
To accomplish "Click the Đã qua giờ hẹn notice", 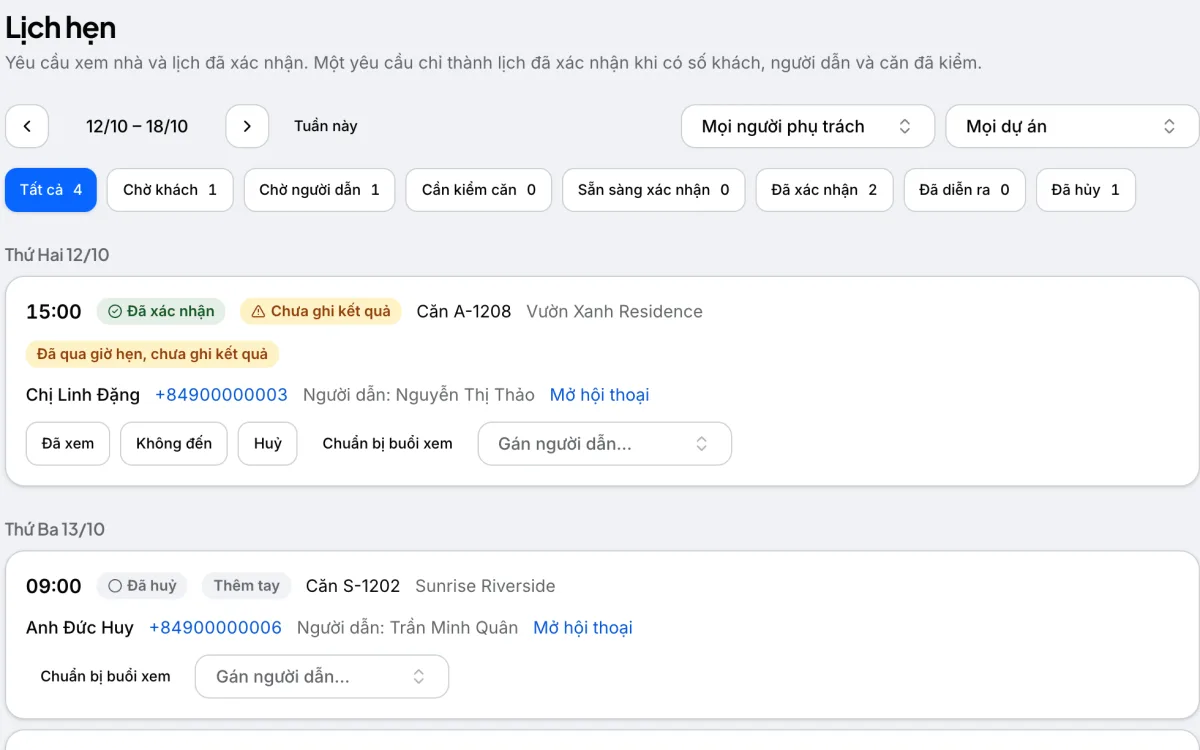I will click(153, 354).
